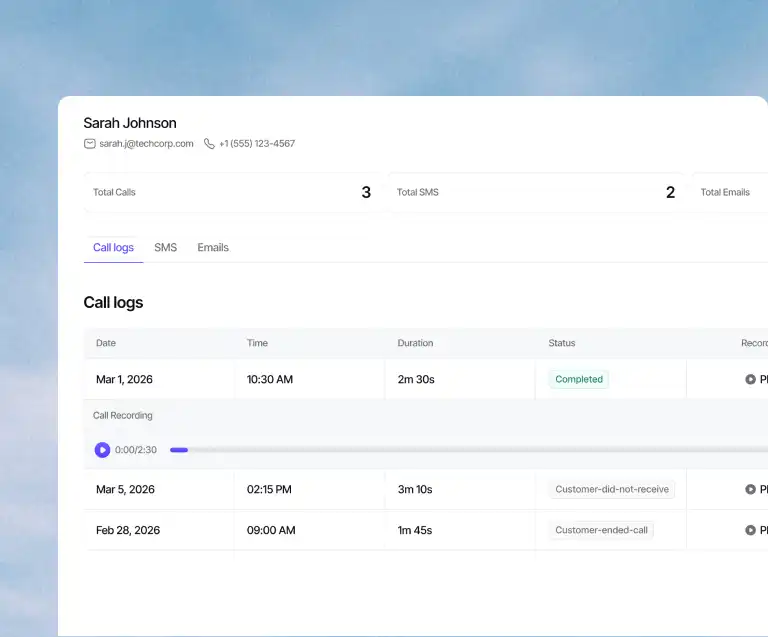Click the Call logs section heading
768x637 pixels.
(x=113, y=303)
